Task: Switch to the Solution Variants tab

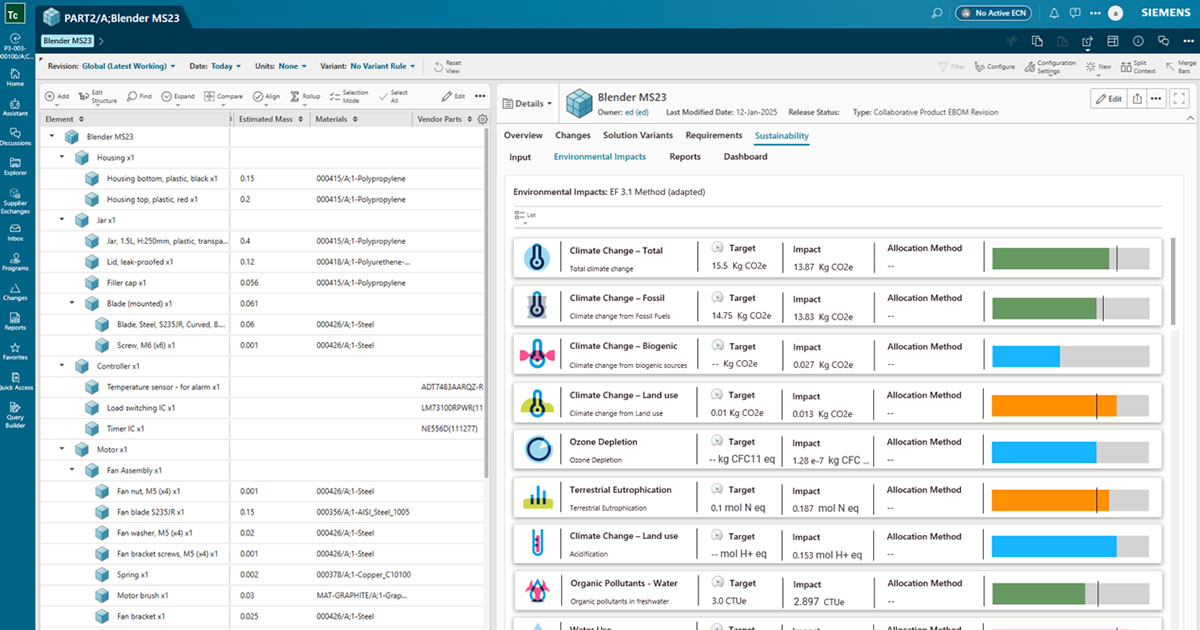Action: click(638, 135)
